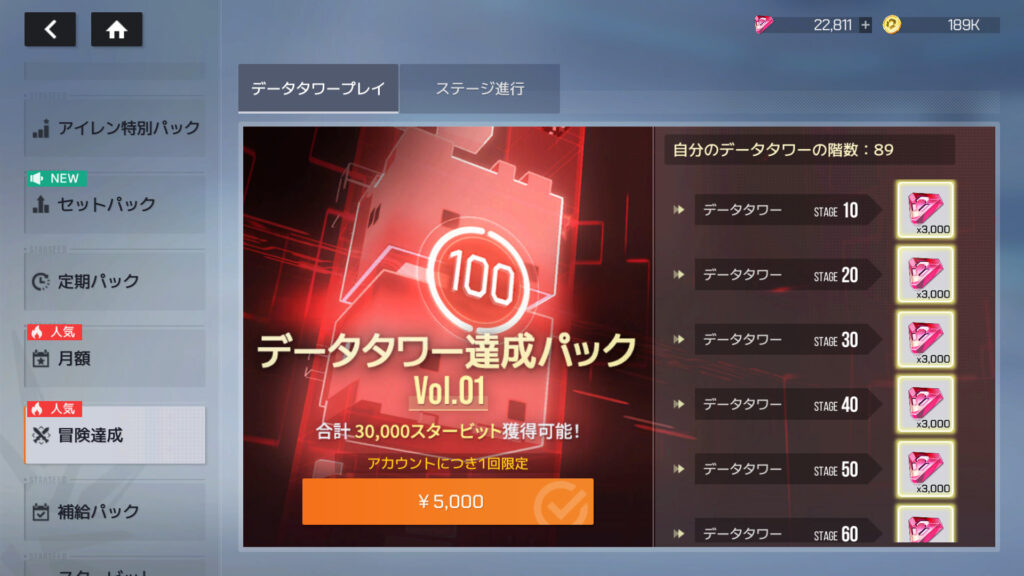The width and height of the screenshot is (1024, 576).
Task: Purchase the pack for ¥5,000
Action: coord(448,502)
